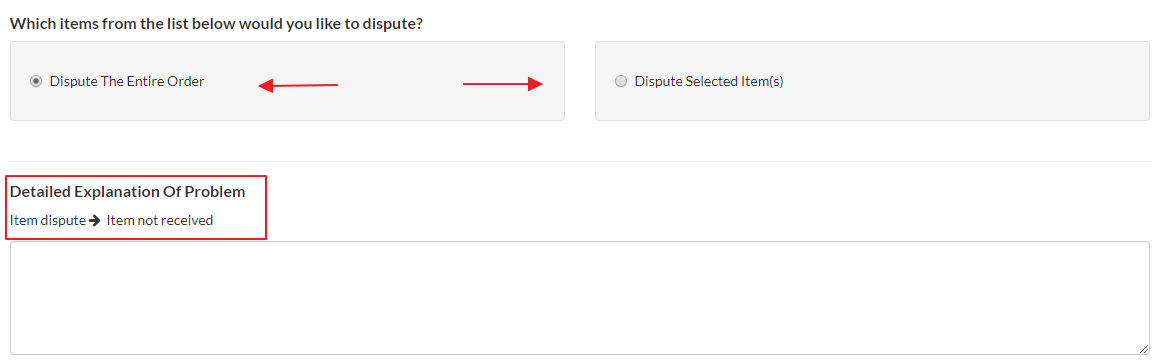Choose the Dispute Selected Item(s) radio button
Image resolution: width=1174 pixels, height=362 pixels.
pos(621,82)
